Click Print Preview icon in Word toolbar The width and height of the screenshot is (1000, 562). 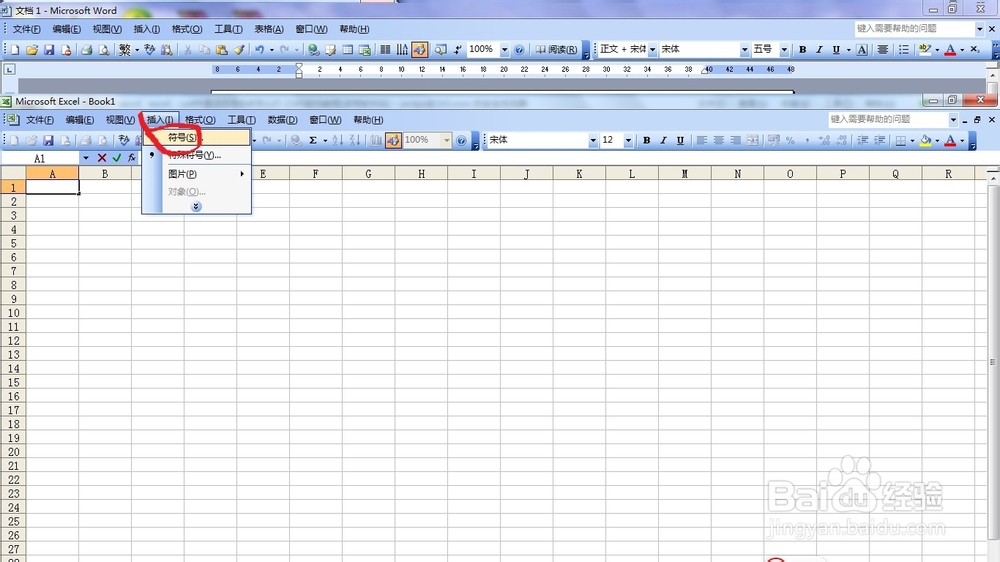click(x=104, y=49)
